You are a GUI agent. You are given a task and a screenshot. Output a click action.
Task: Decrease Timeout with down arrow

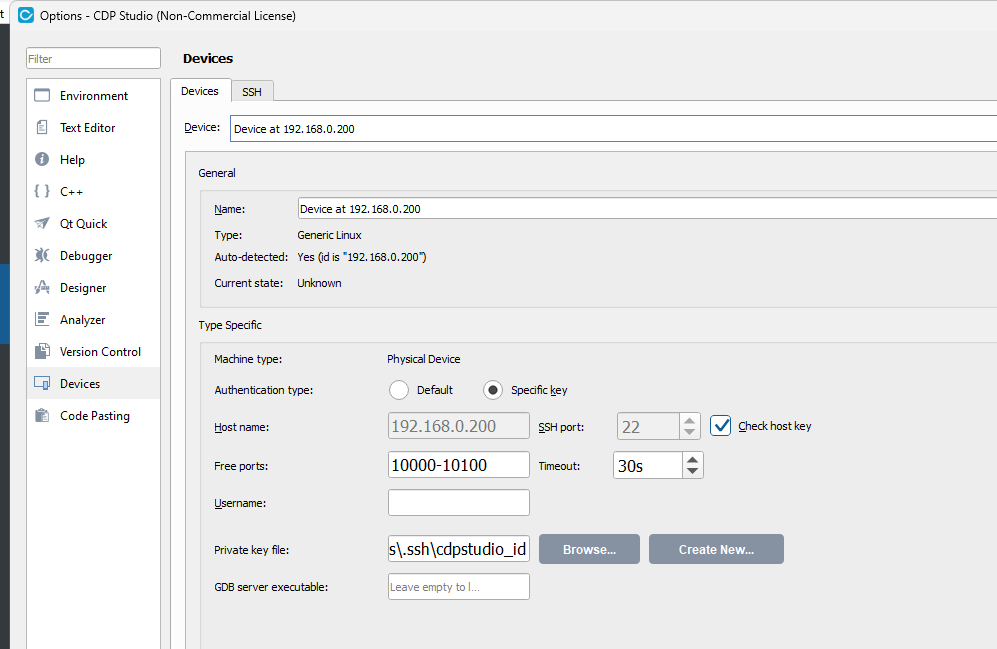point(692,472)
